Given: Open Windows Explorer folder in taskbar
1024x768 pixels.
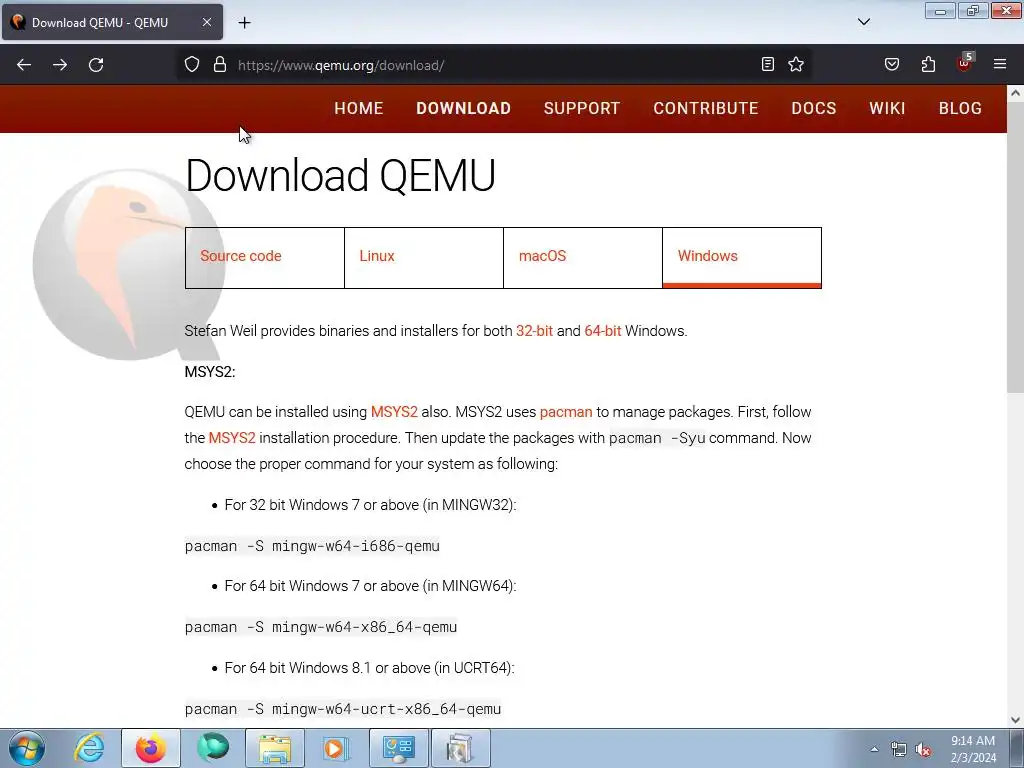Looking at the screenshot, I should click(275, 748).
